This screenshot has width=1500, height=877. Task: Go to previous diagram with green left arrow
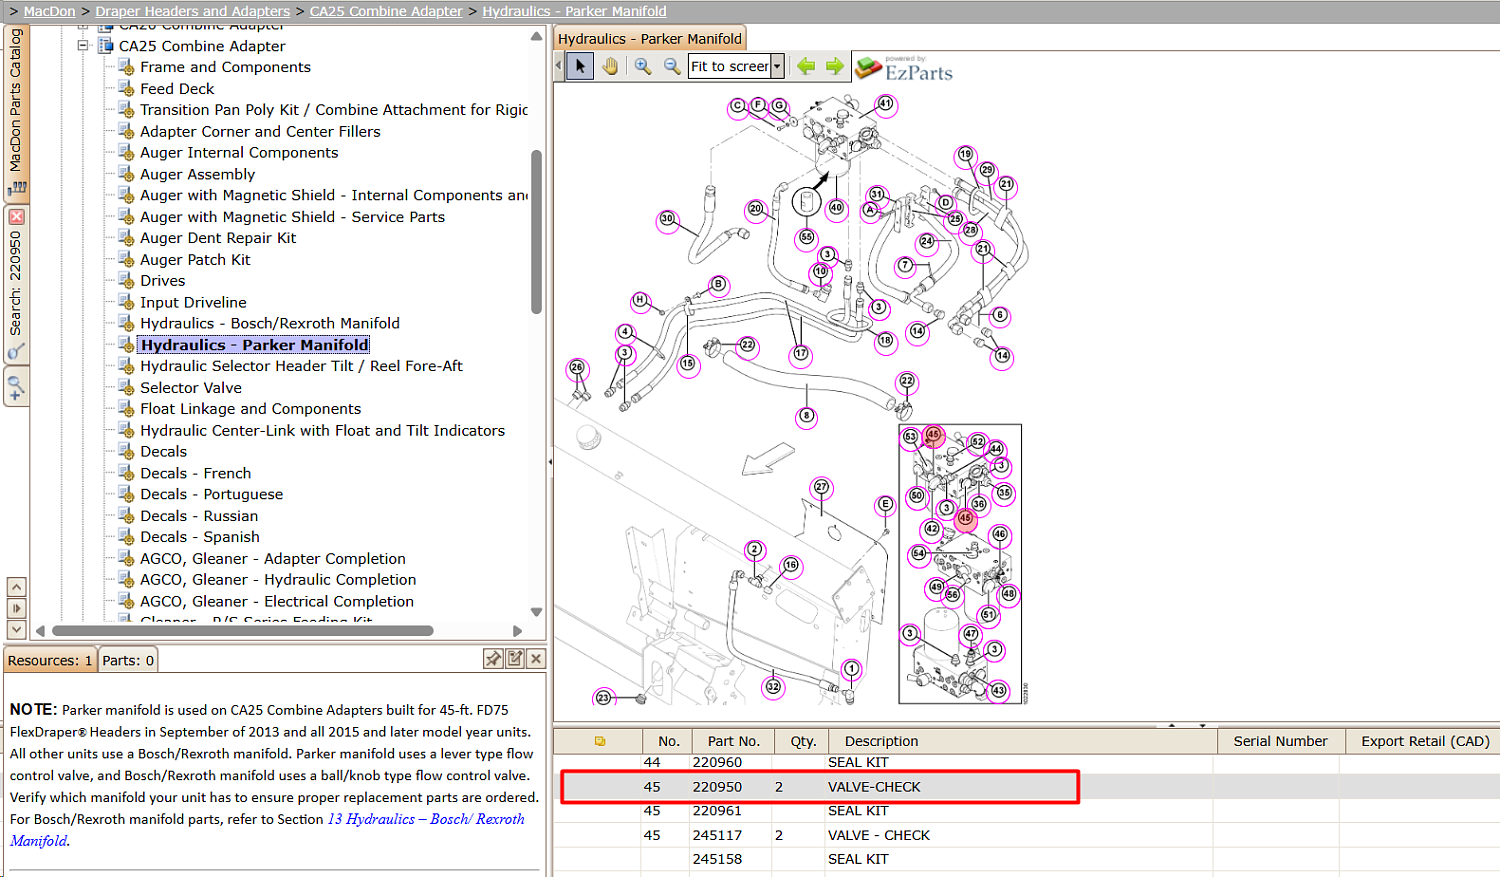click(806, 66)
